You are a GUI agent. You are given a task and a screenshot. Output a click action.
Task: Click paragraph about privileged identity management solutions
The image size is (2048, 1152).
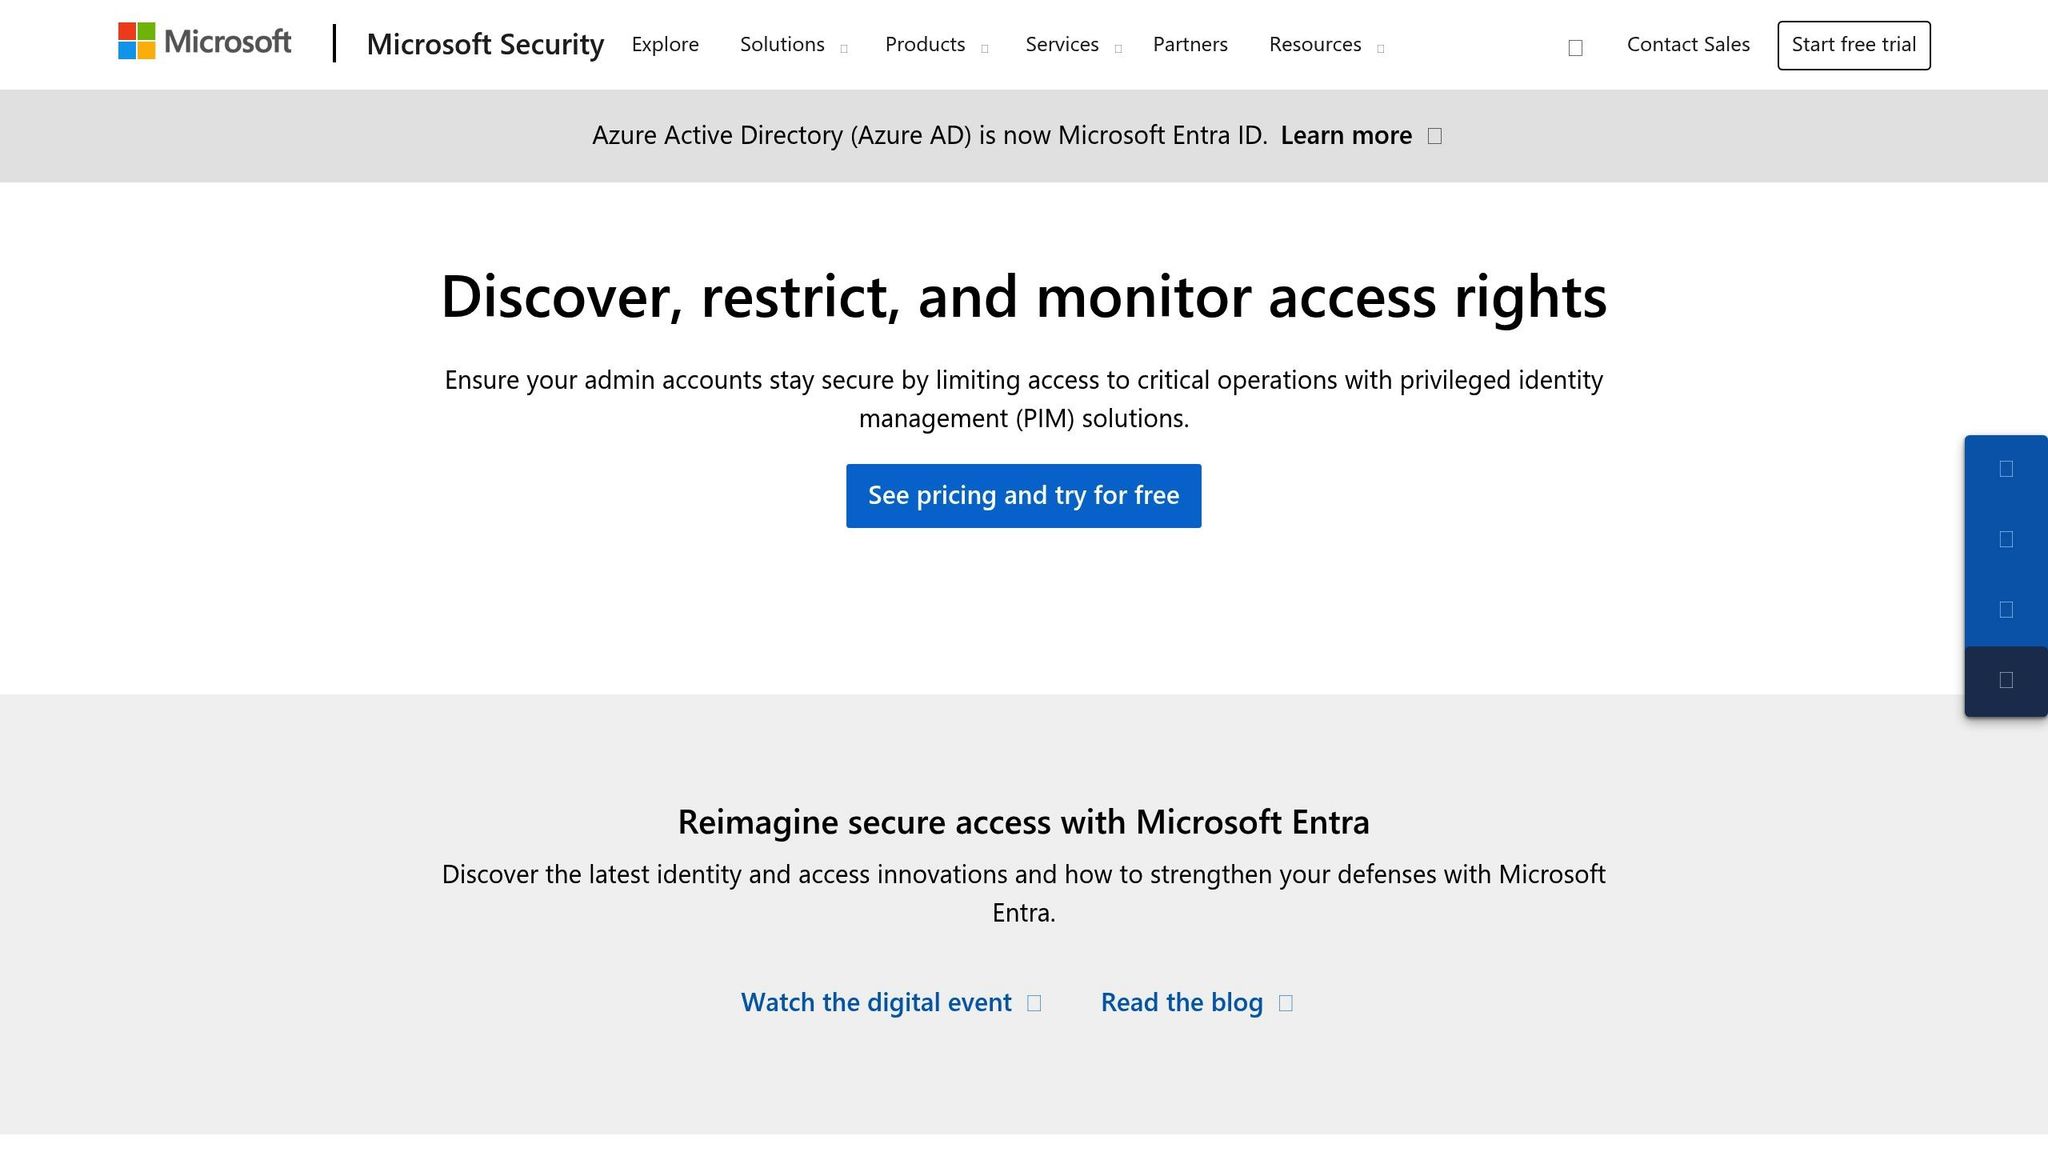click(x=1023, y=399)
